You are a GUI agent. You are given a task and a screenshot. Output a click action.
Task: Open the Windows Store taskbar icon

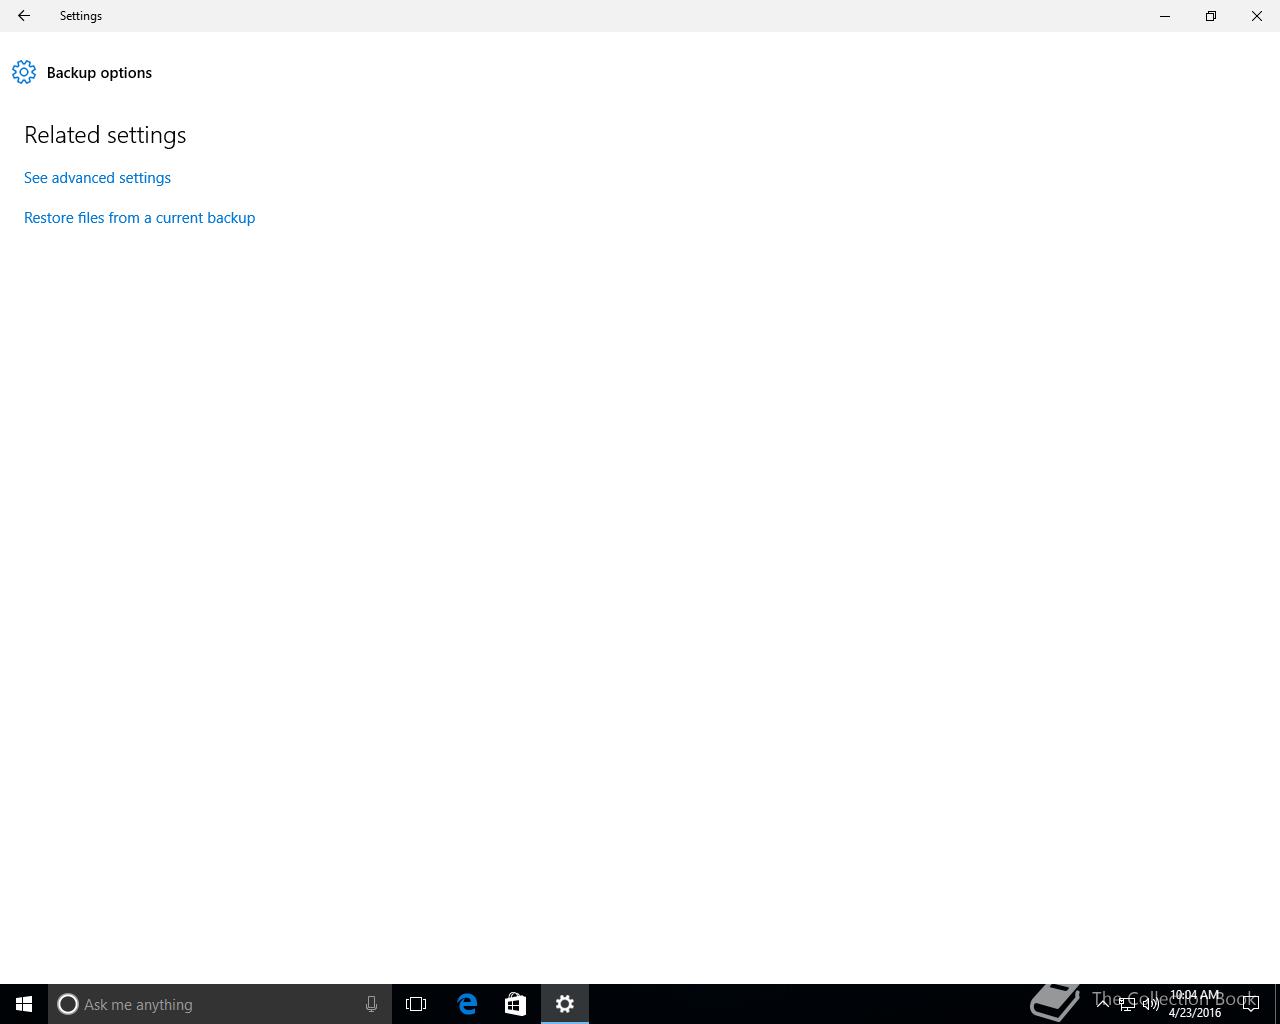tap(515, 1004)
